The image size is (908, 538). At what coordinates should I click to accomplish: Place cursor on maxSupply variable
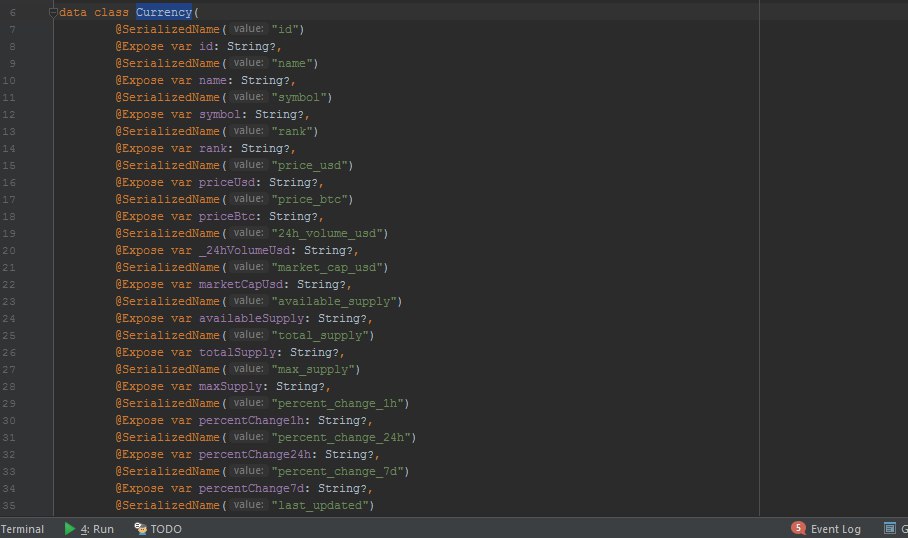coord(230,386)
